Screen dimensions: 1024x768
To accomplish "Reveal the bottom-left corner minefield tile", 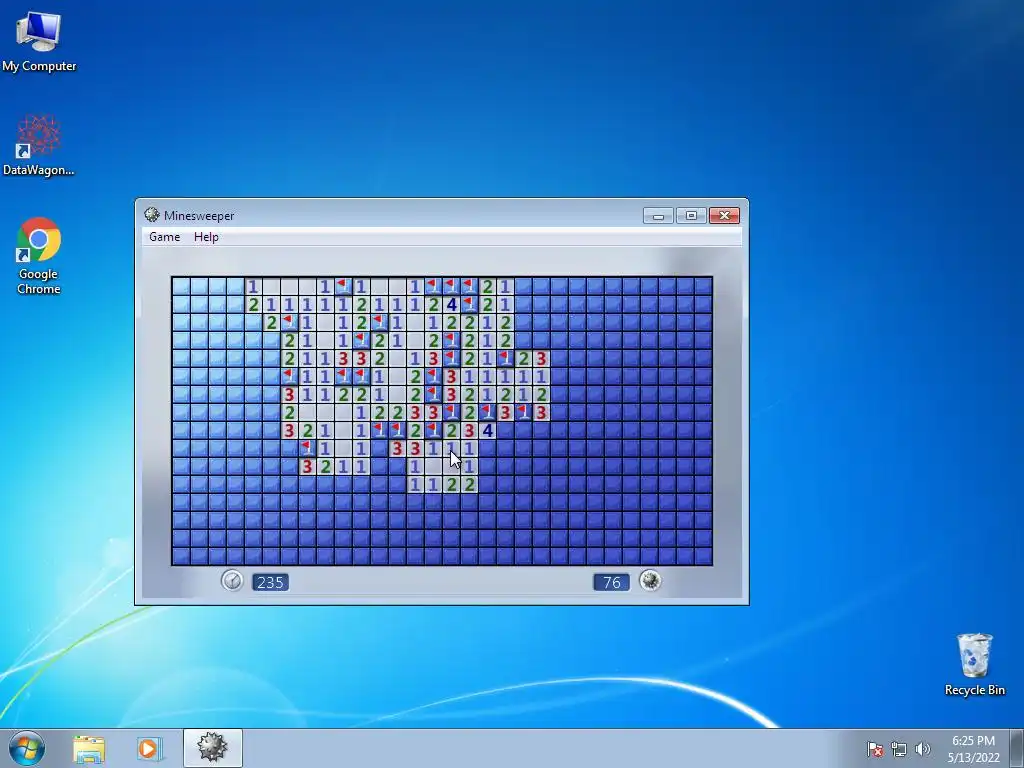I will click(181, 556).
